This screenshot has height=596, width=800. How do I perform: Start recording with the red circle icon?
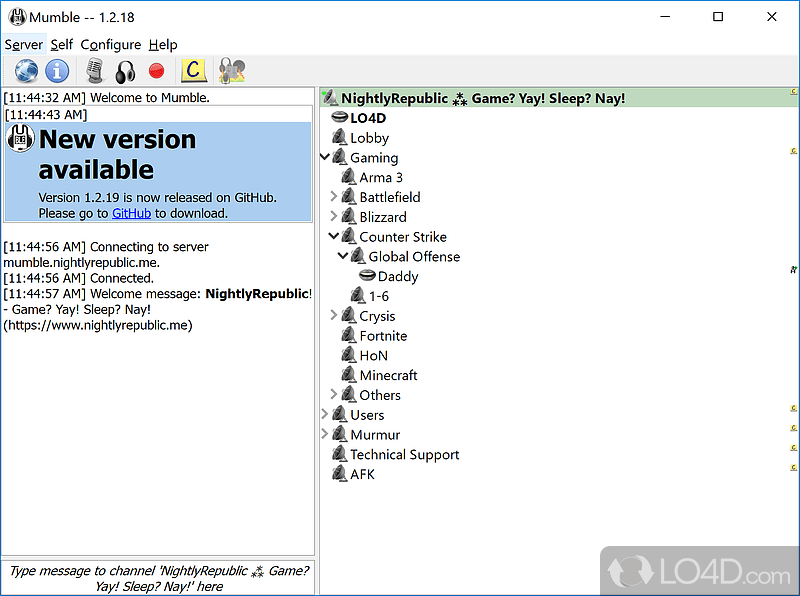coord(157,71)
